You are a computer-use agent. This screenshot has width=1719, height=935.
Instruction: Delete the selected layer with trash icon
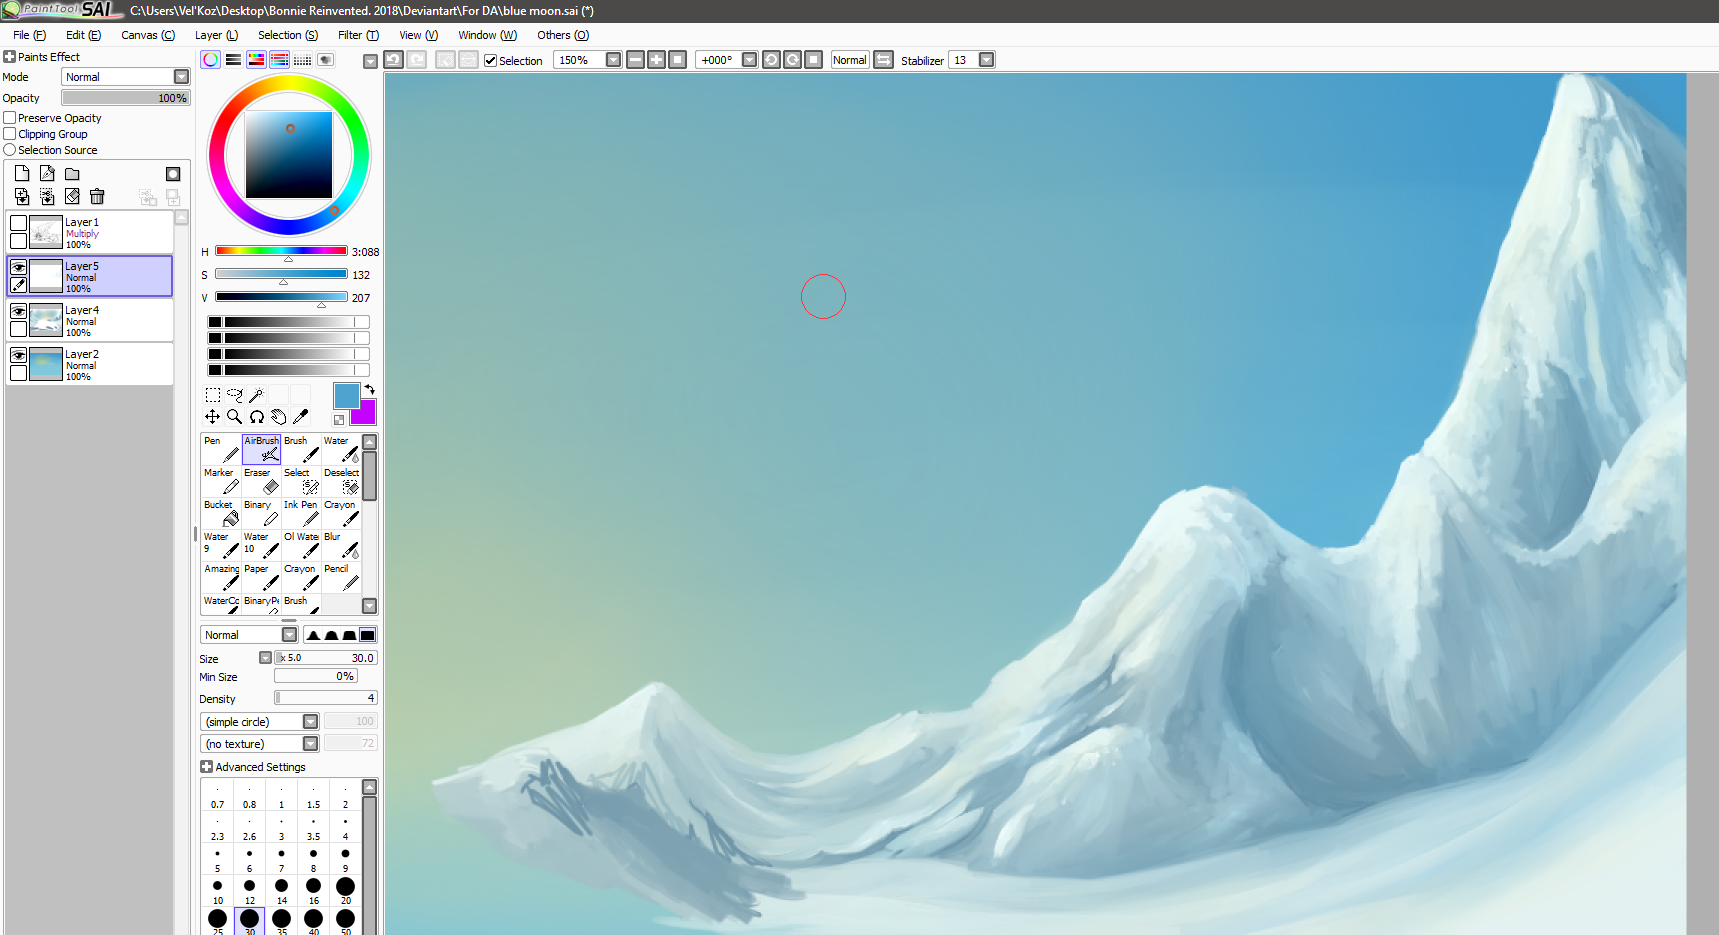tap(97, 196)
